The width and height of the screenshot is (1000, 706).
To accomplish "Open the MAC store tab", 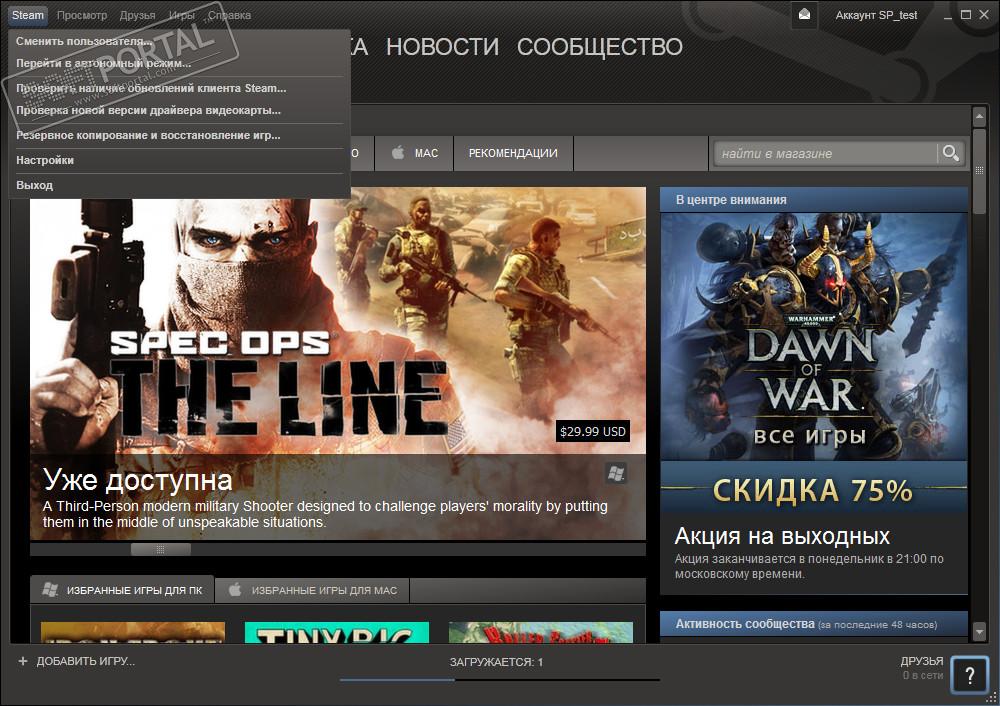I will [x=414, y=153].
